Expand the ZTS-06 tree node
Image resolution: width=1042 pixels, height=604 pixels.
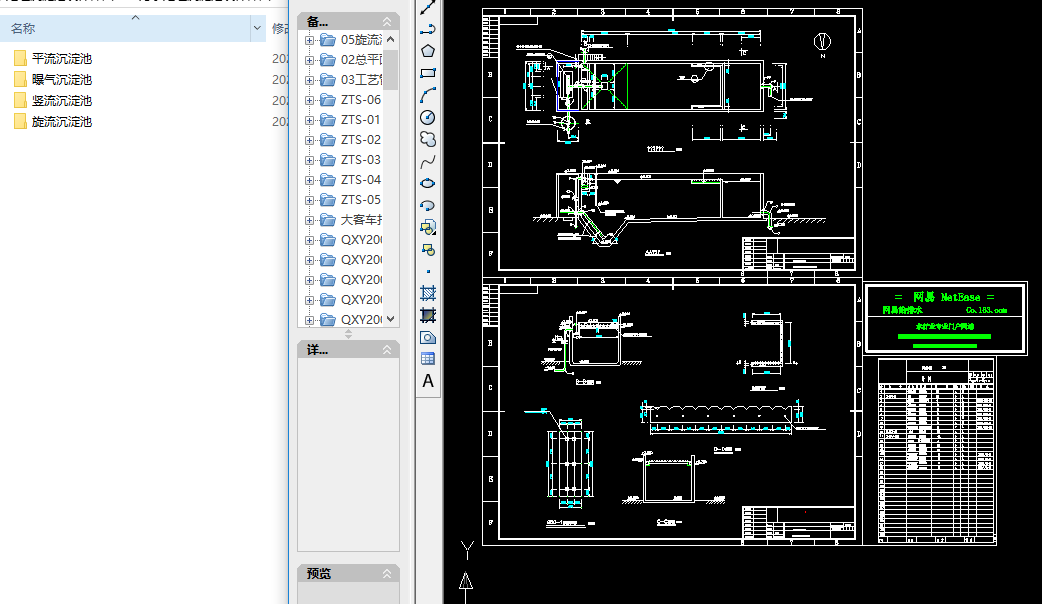click(x=309, y=100)
